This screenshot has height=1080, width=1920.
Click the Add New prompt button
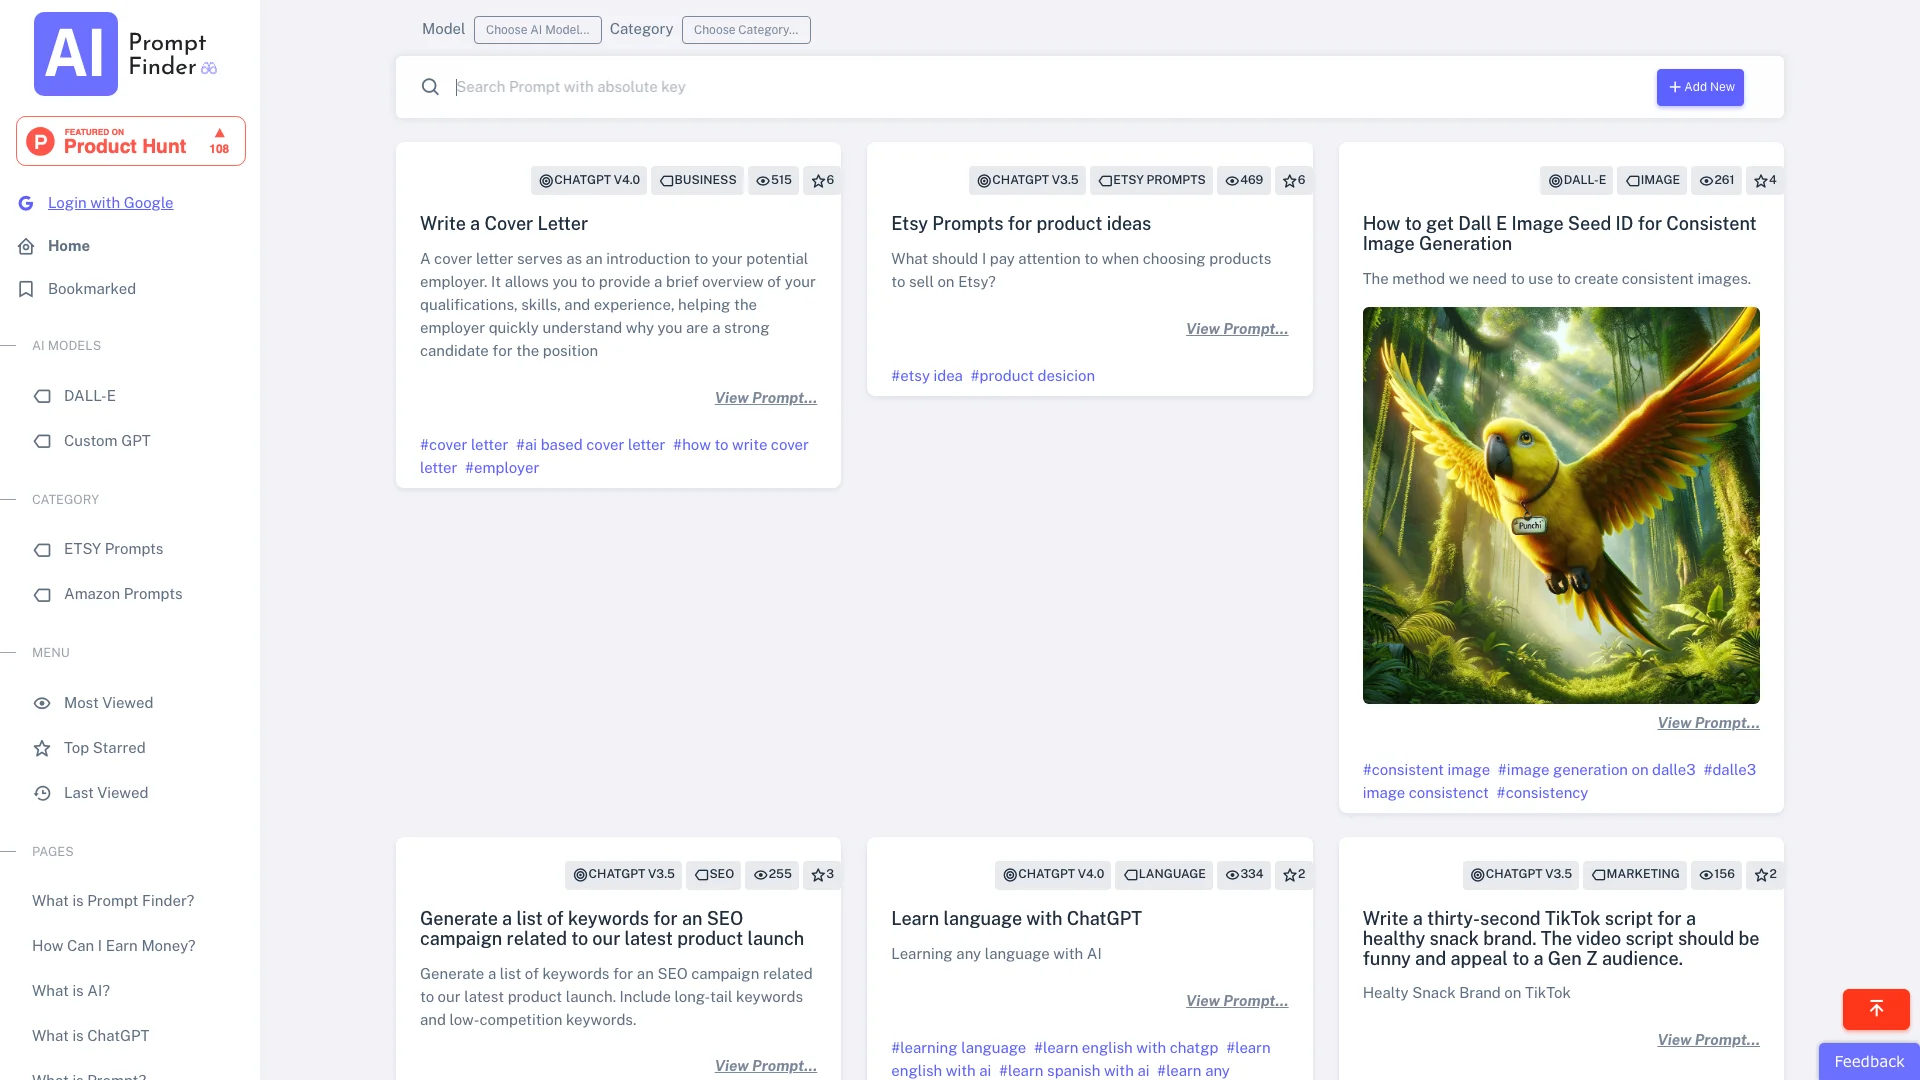(1700, 86)
